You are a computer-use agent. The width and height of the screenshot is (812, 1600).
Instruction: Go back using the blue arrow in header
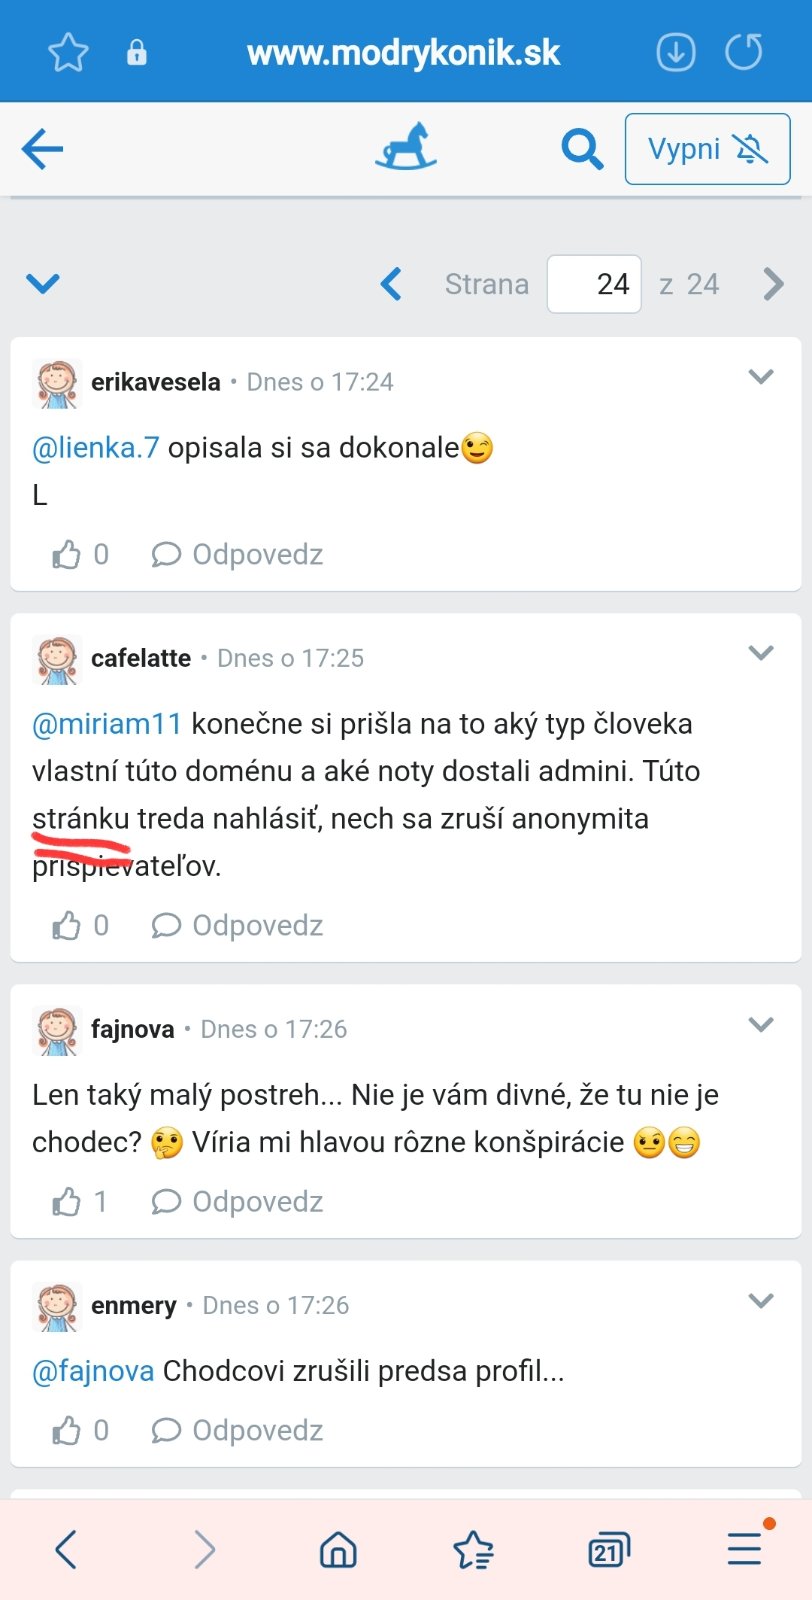pos(42,149)
